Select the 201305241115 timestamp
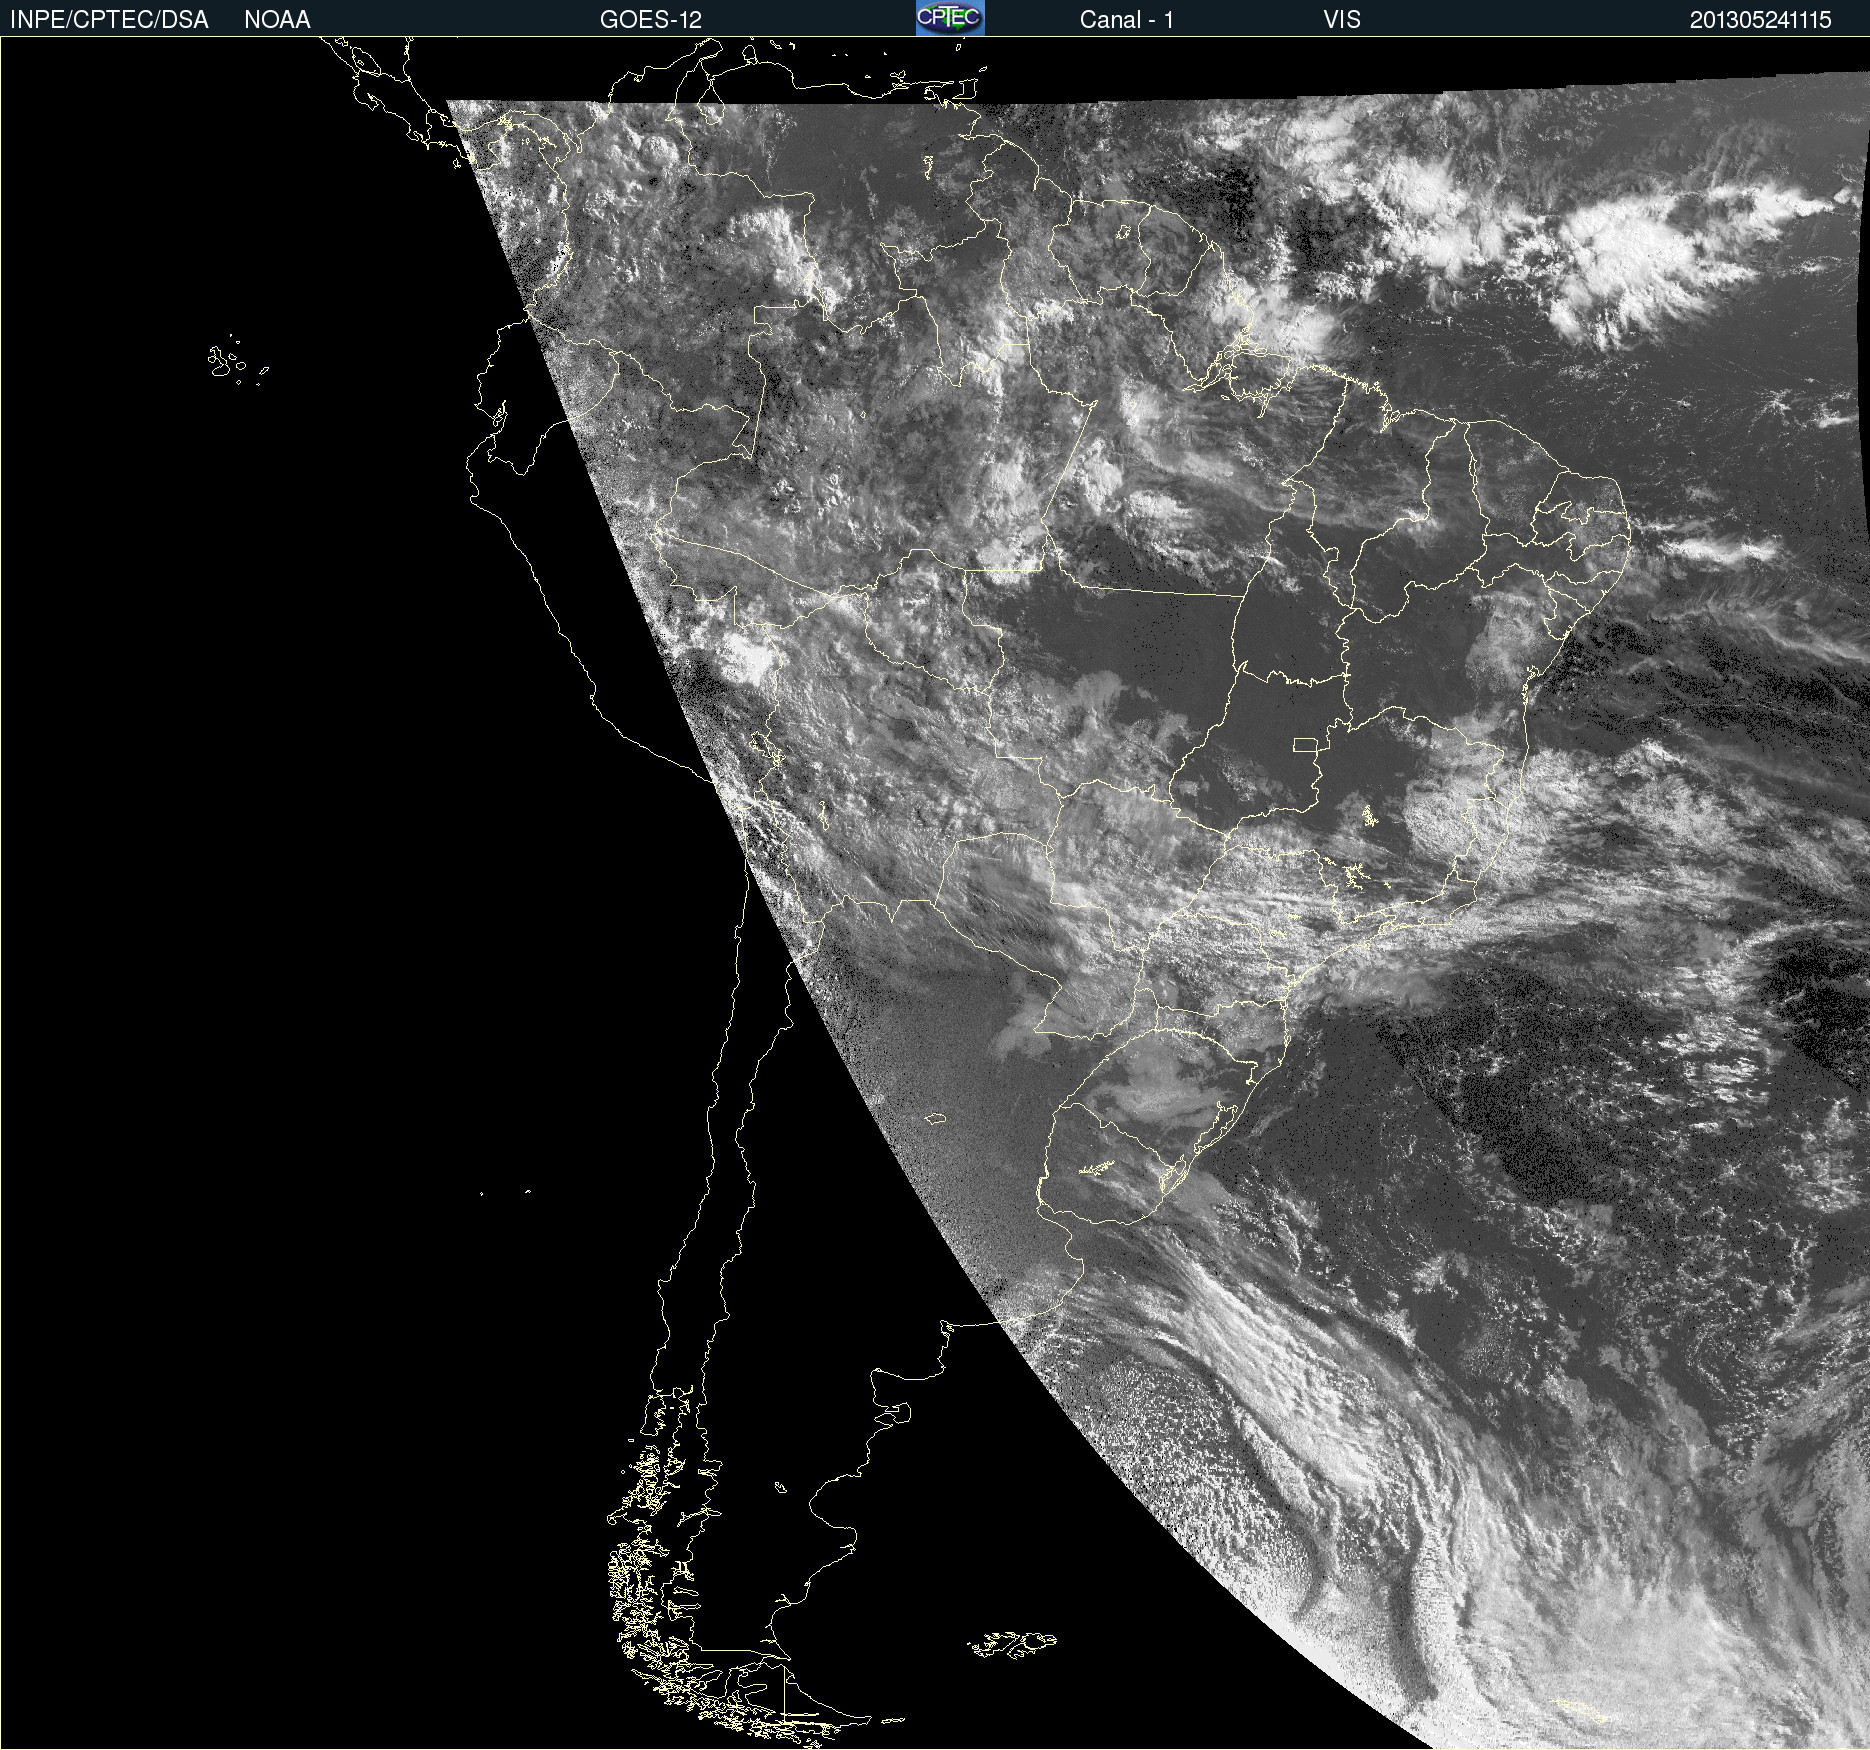Image resolution: width=1870 pixels, height=1750 pixels. (x=1761, y=20)
